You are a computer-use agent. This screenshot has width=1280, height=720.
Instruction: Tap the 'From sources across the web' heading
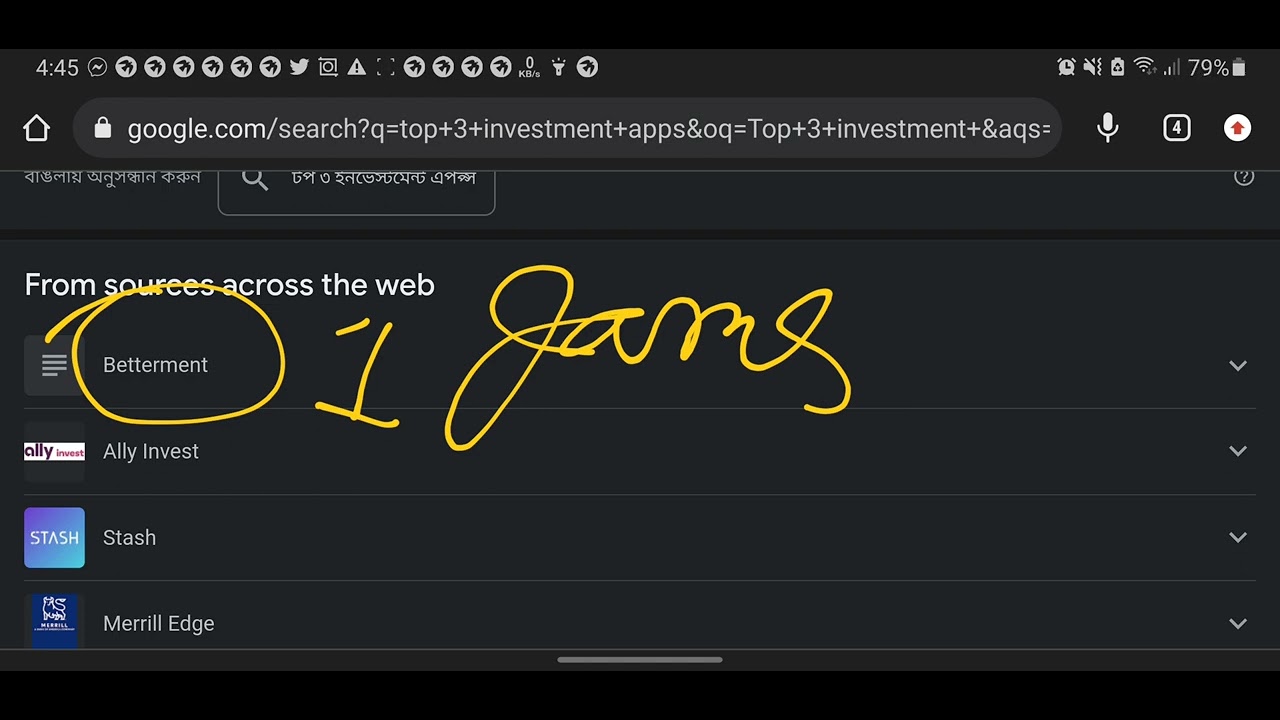pyautogui.click(x=229, y=285)
